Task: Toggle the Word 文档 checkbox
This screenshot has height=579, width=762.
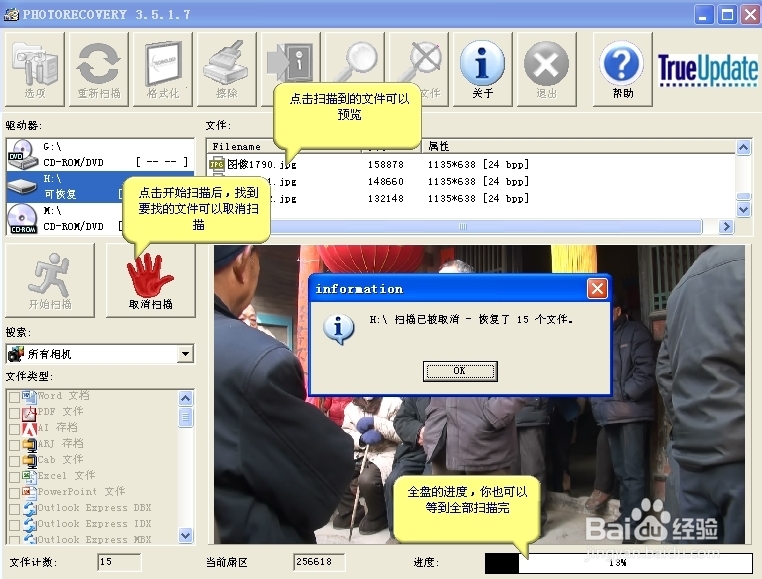Action: (15, 398)
